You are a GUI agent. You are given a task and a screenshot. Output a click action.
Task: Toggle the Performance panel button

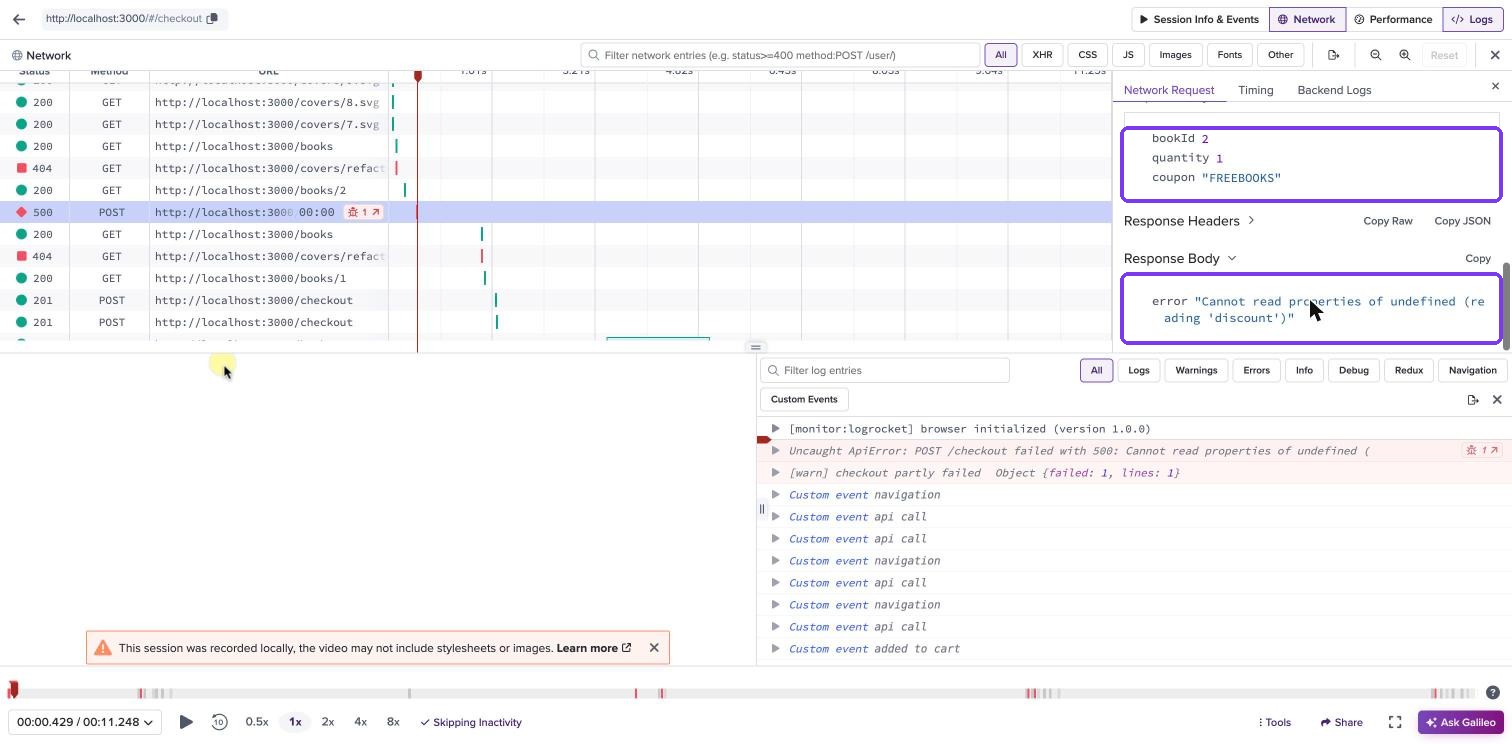pyautogui.click(x=1394, y=19)
